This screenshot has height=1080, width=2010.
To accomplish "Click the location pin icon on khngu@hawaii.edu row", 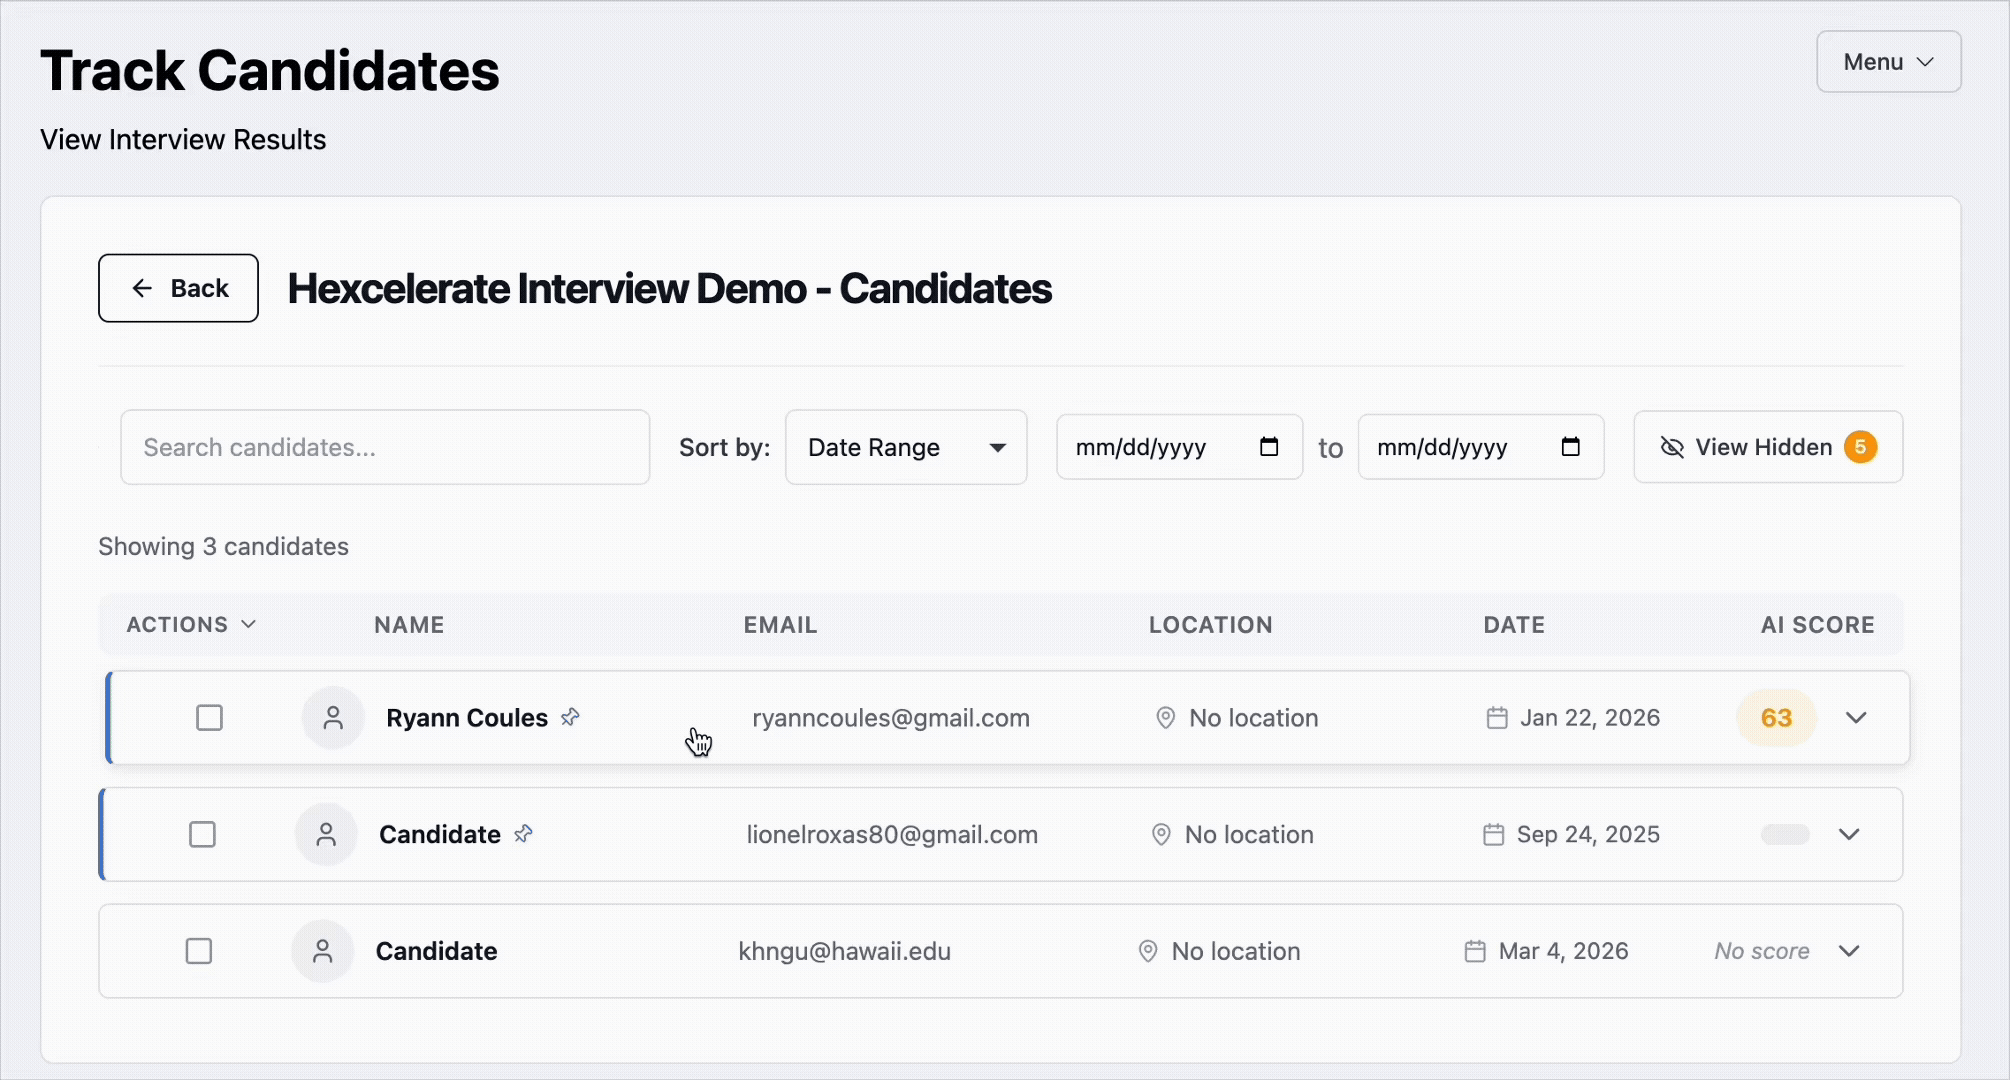I will (1147, 951).
